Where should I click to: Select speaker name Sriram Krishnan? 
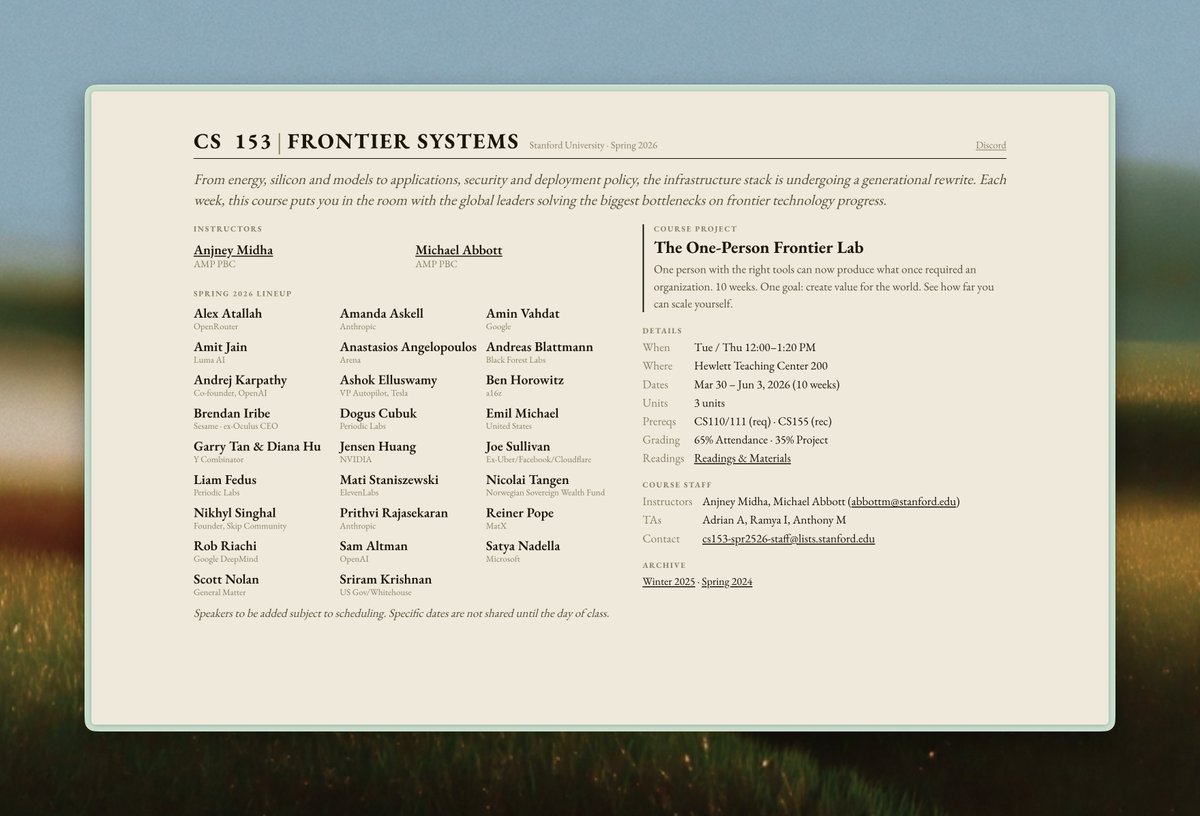[x=386, y=578]
